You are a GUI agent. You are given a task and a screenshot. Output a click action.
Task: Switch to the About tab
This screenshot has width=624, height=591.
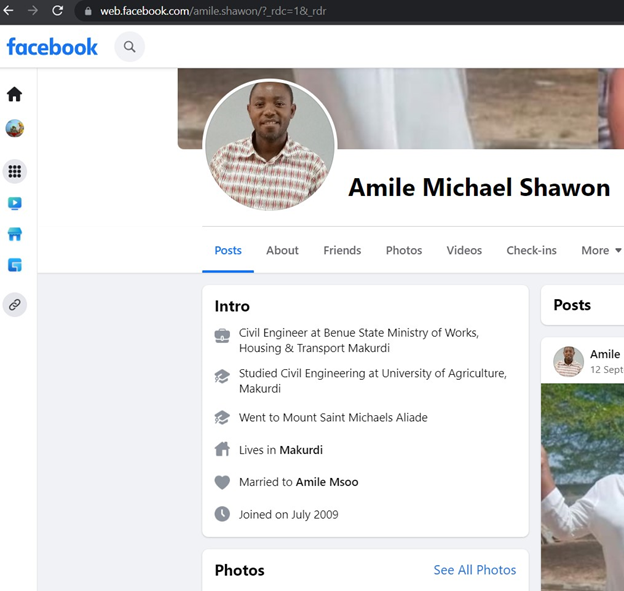pos(282,250)
